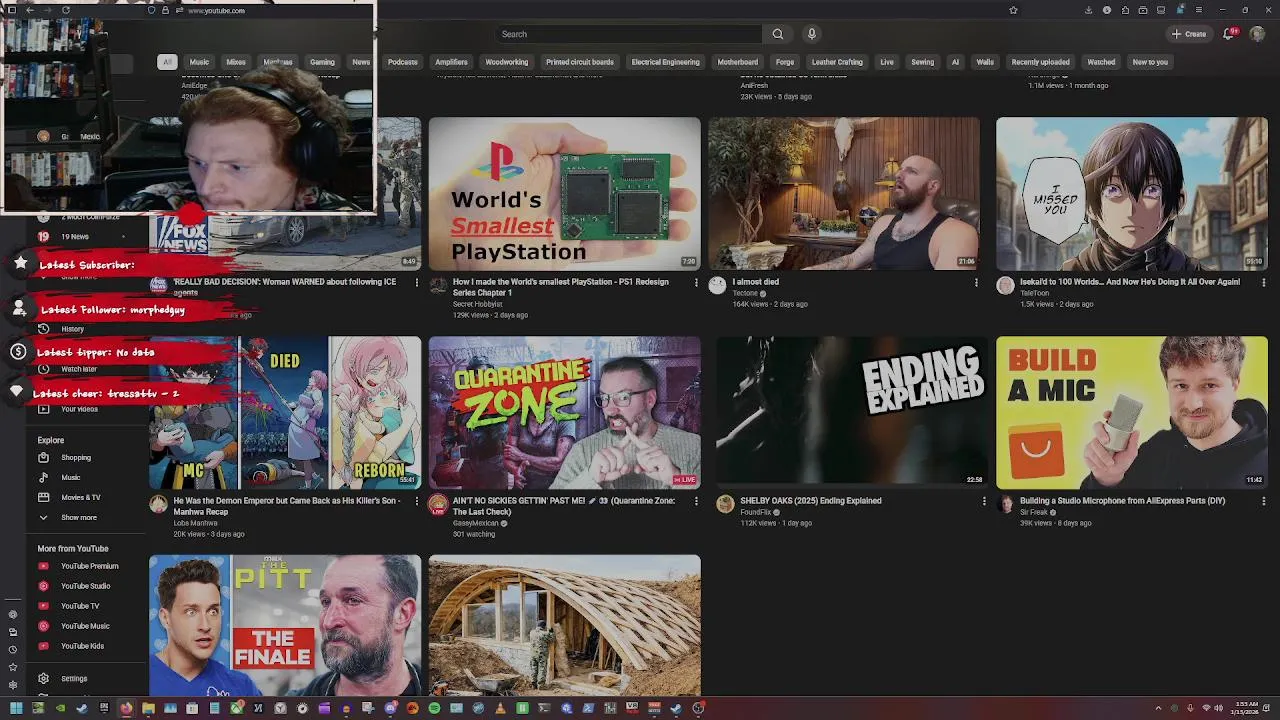Select the Podcasts filter chip
The width and height of the screenshot is (1280, 720).
pyautogui.click(x=402, y=62)
